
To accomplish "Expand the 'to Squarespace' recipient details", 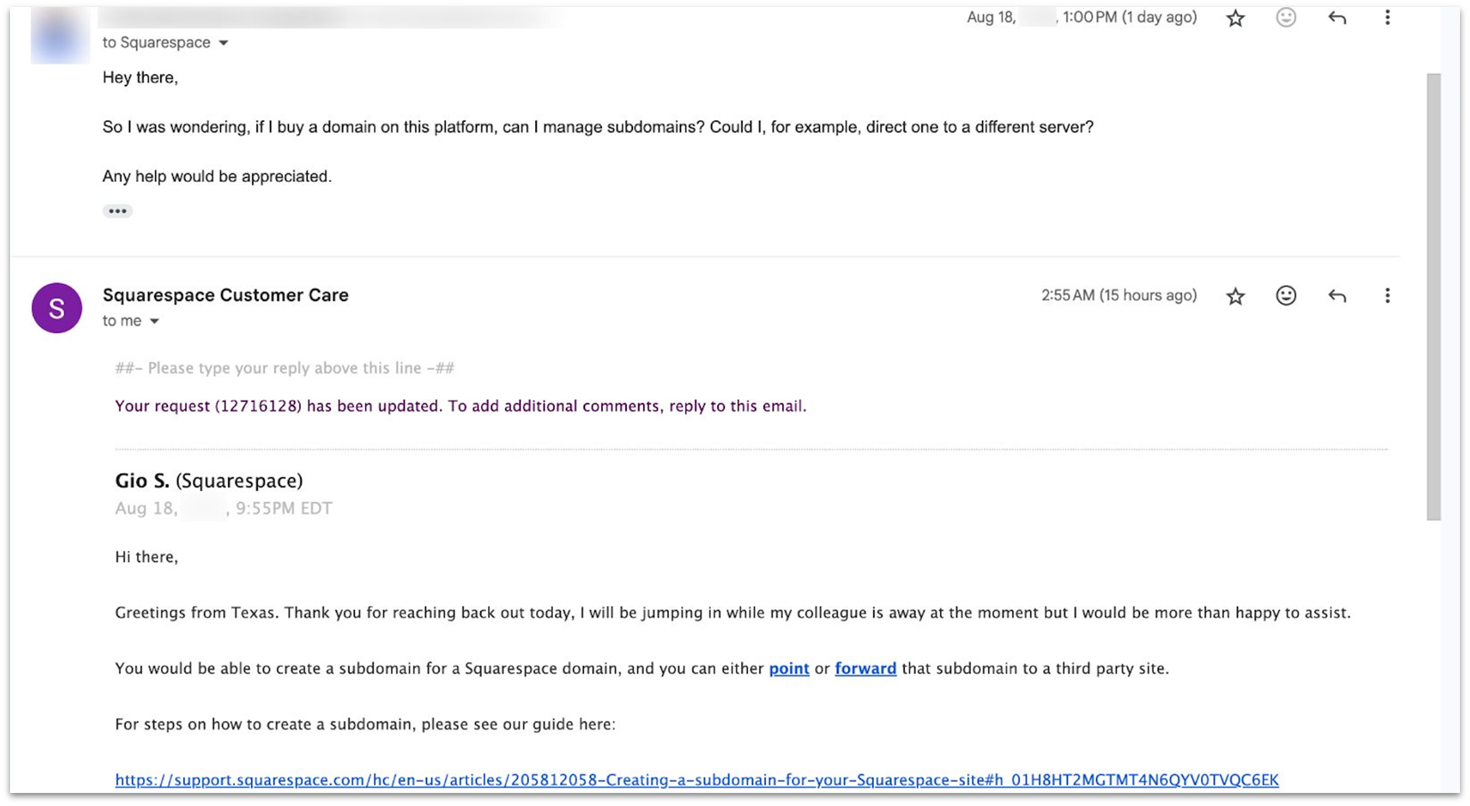I will 165,42.
